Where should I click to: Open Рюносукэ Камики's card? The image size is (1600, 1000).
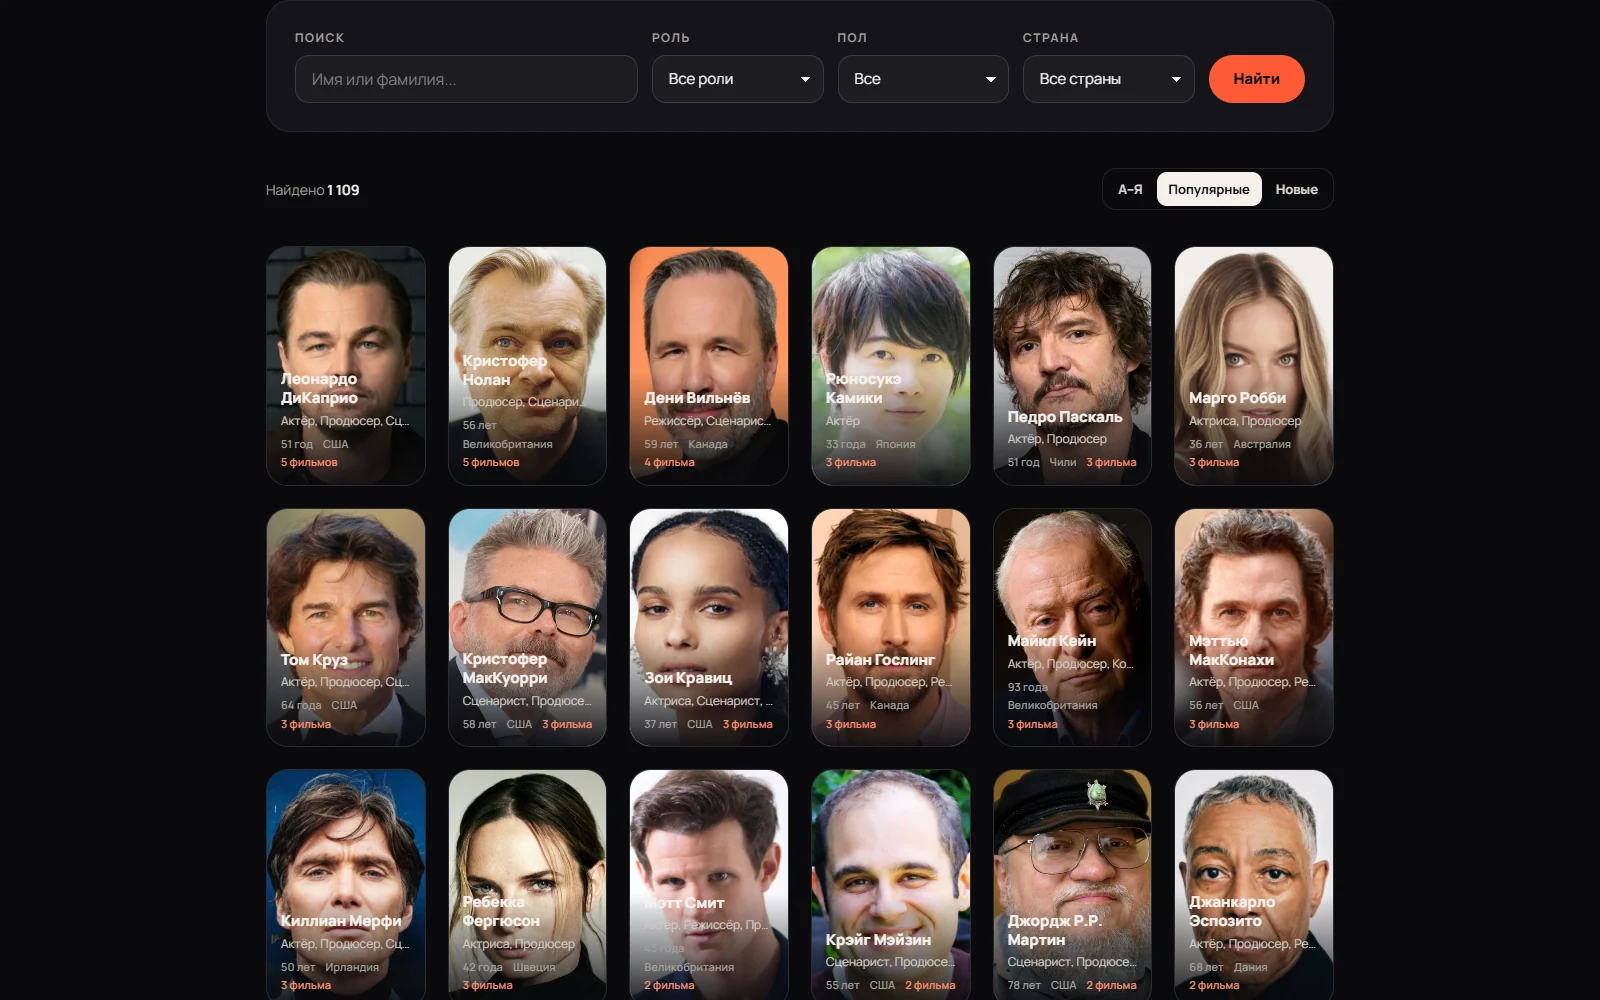pos(891,366)
